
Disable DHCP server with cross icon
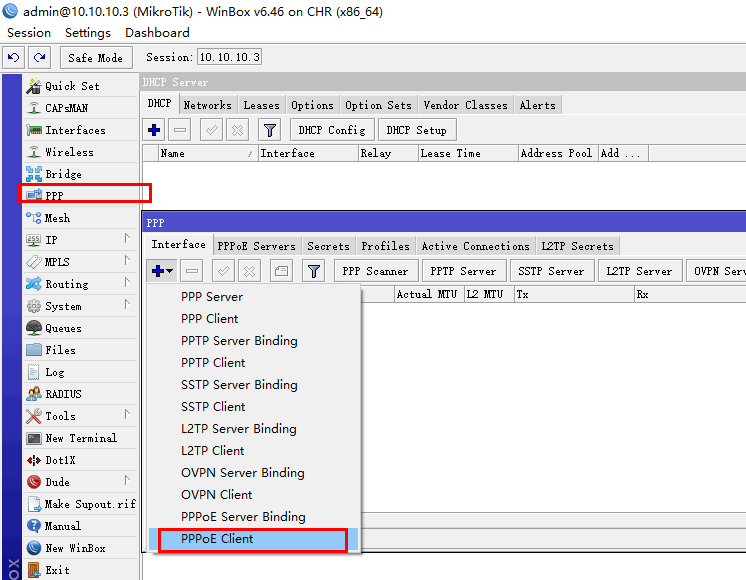point(237,130)
